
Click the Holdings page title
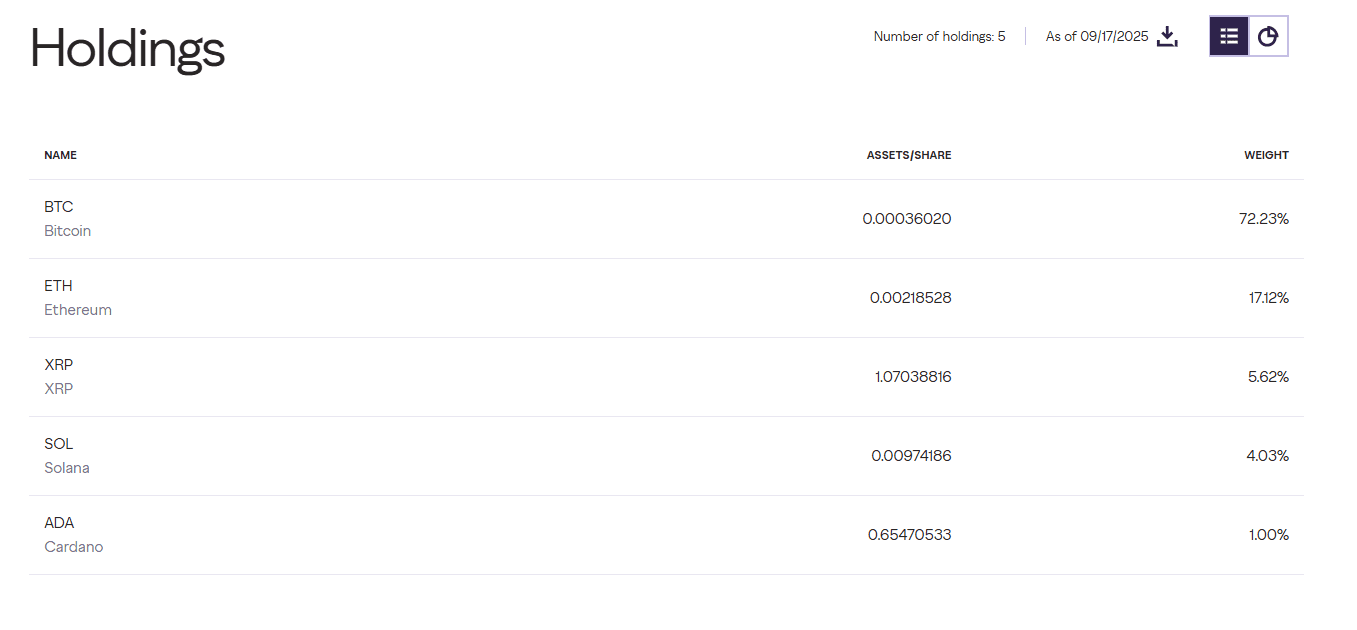127,49
